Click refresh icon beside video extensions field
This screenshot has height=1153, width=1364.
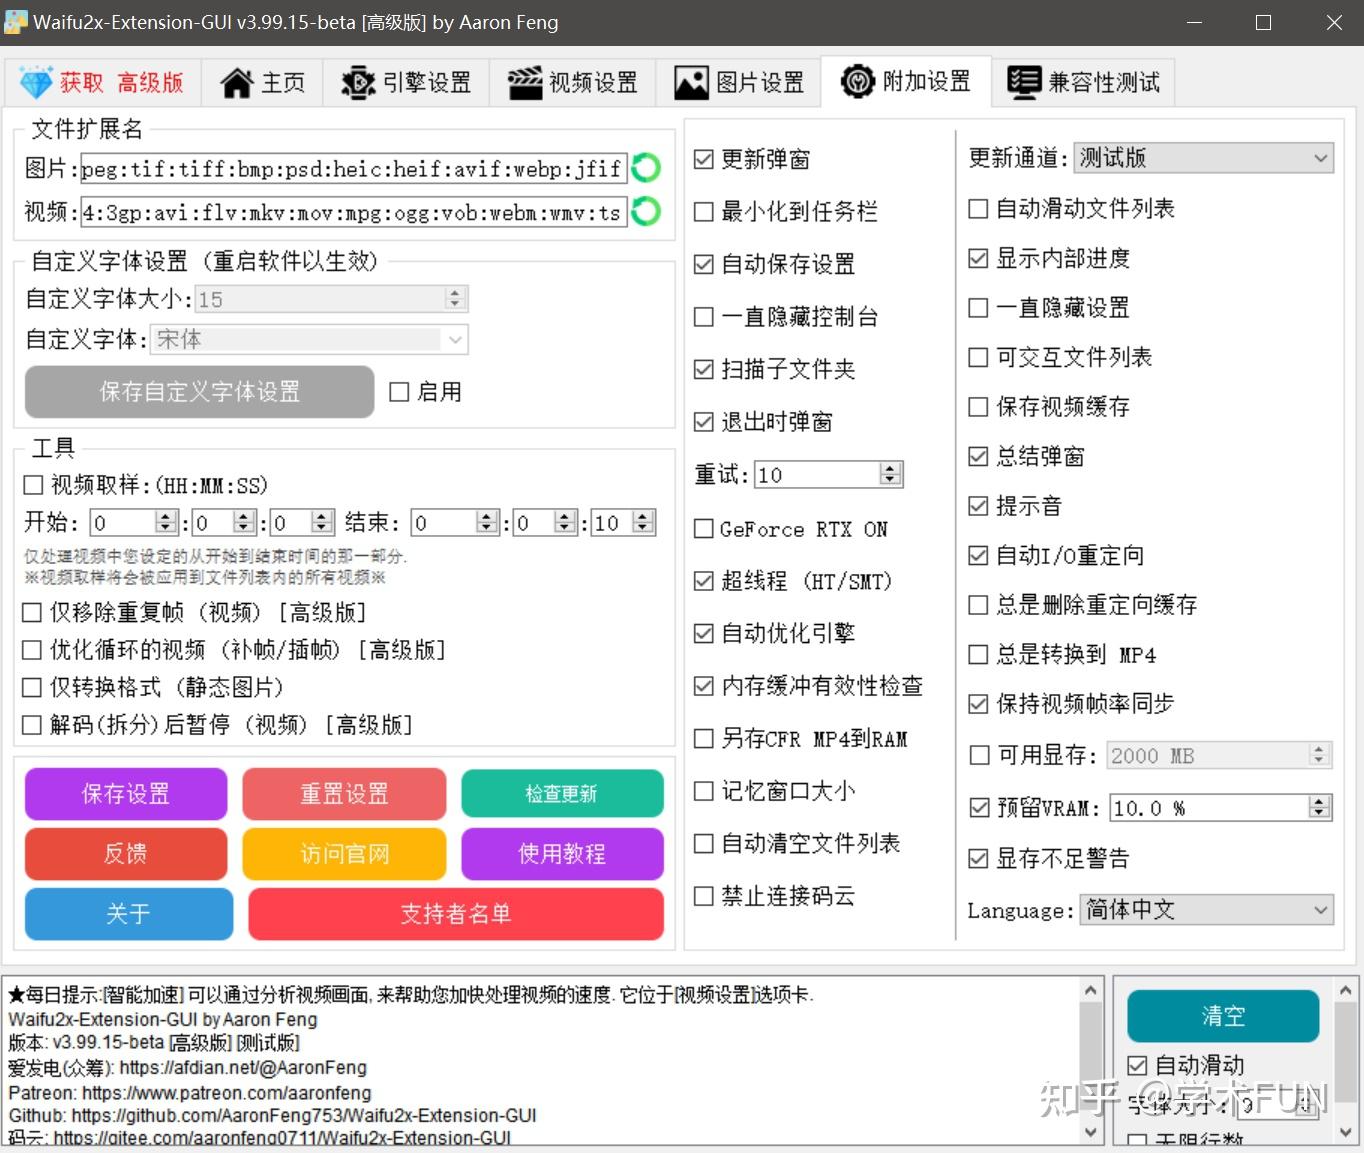(645, 212)
